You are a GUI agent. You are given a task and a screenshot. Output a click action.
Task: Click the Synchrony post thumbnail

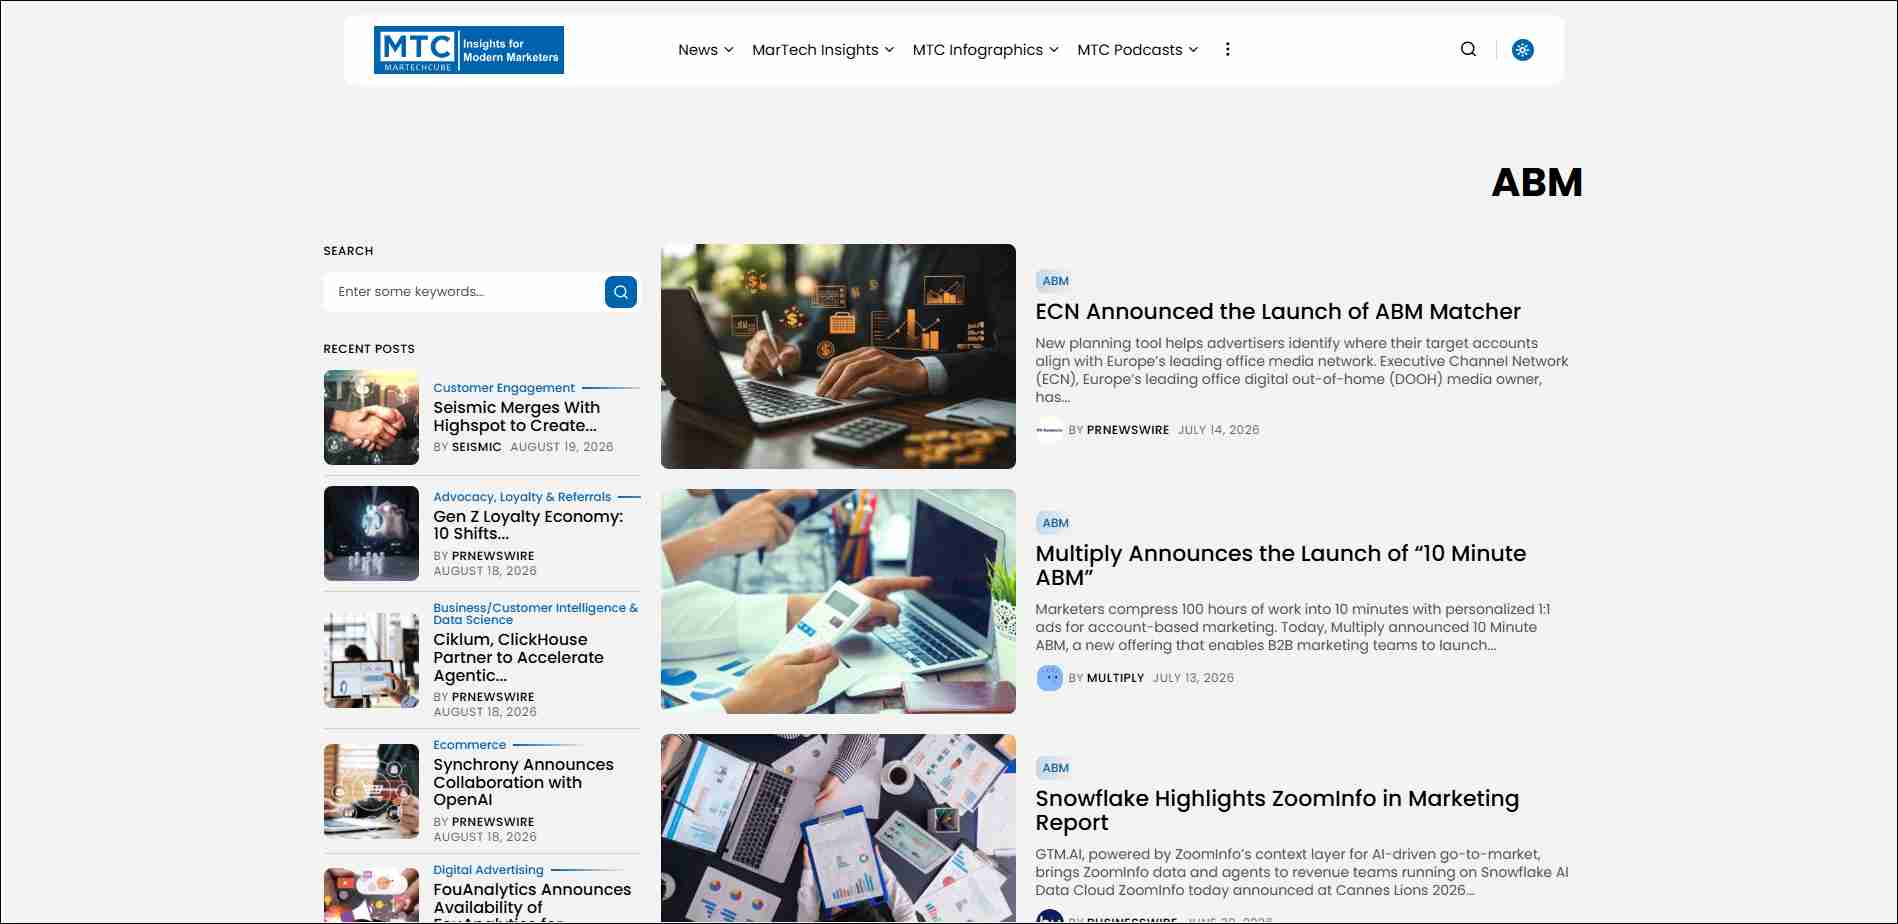click(x=371, y=791)
